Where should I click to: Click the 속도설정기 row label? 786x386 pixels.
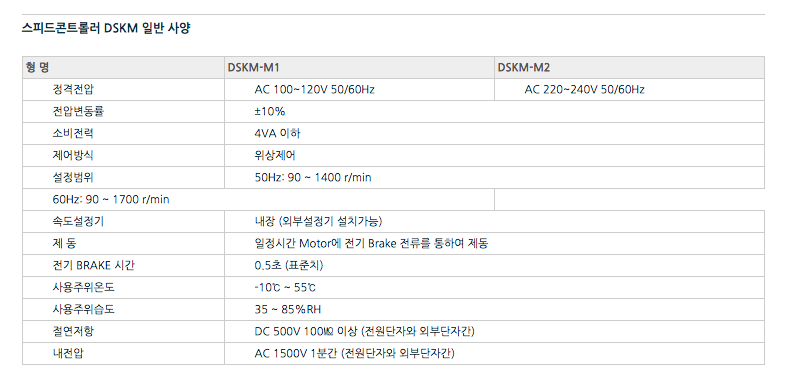(78, 222)
